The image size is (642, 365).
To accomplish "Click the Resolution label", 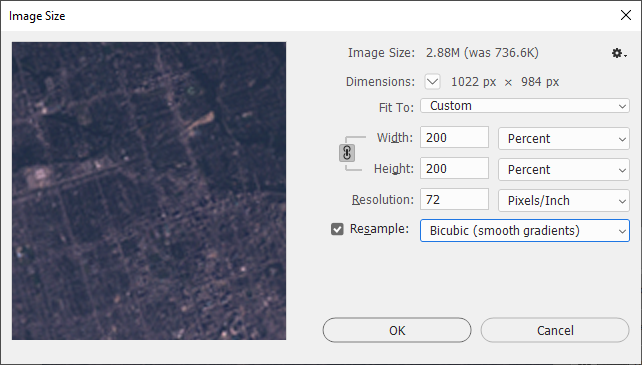I will [x=383, y=200].
